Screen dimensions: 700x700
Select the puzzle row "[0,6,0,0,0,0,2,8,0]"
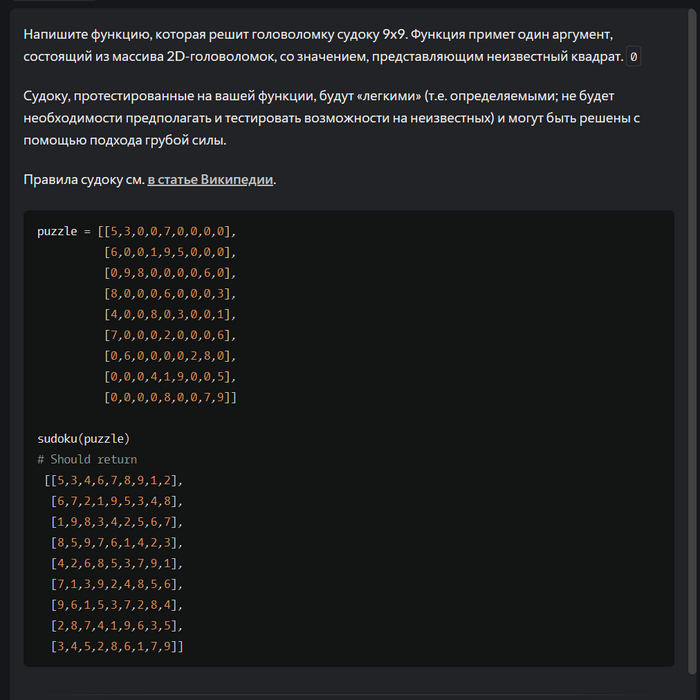coord(170,356)
